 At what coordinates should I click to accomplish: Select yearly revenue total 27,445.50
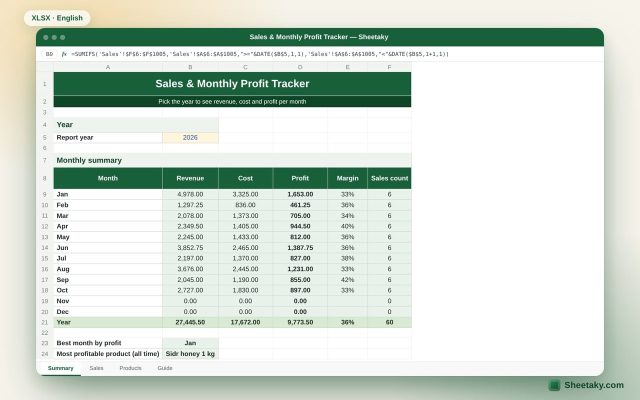point(190,322)
